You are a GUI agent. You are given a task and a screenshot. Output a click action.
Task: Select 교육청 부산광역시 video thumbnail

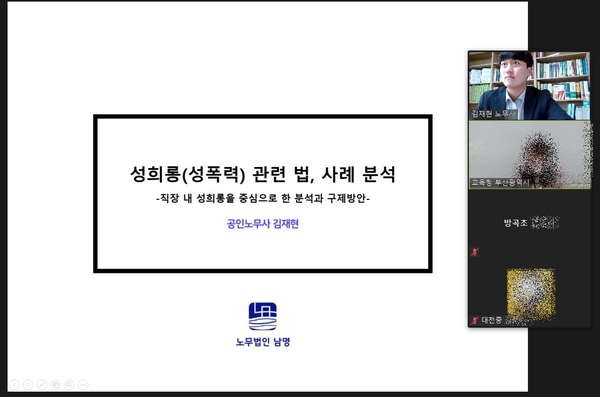(x=529, y=155)
